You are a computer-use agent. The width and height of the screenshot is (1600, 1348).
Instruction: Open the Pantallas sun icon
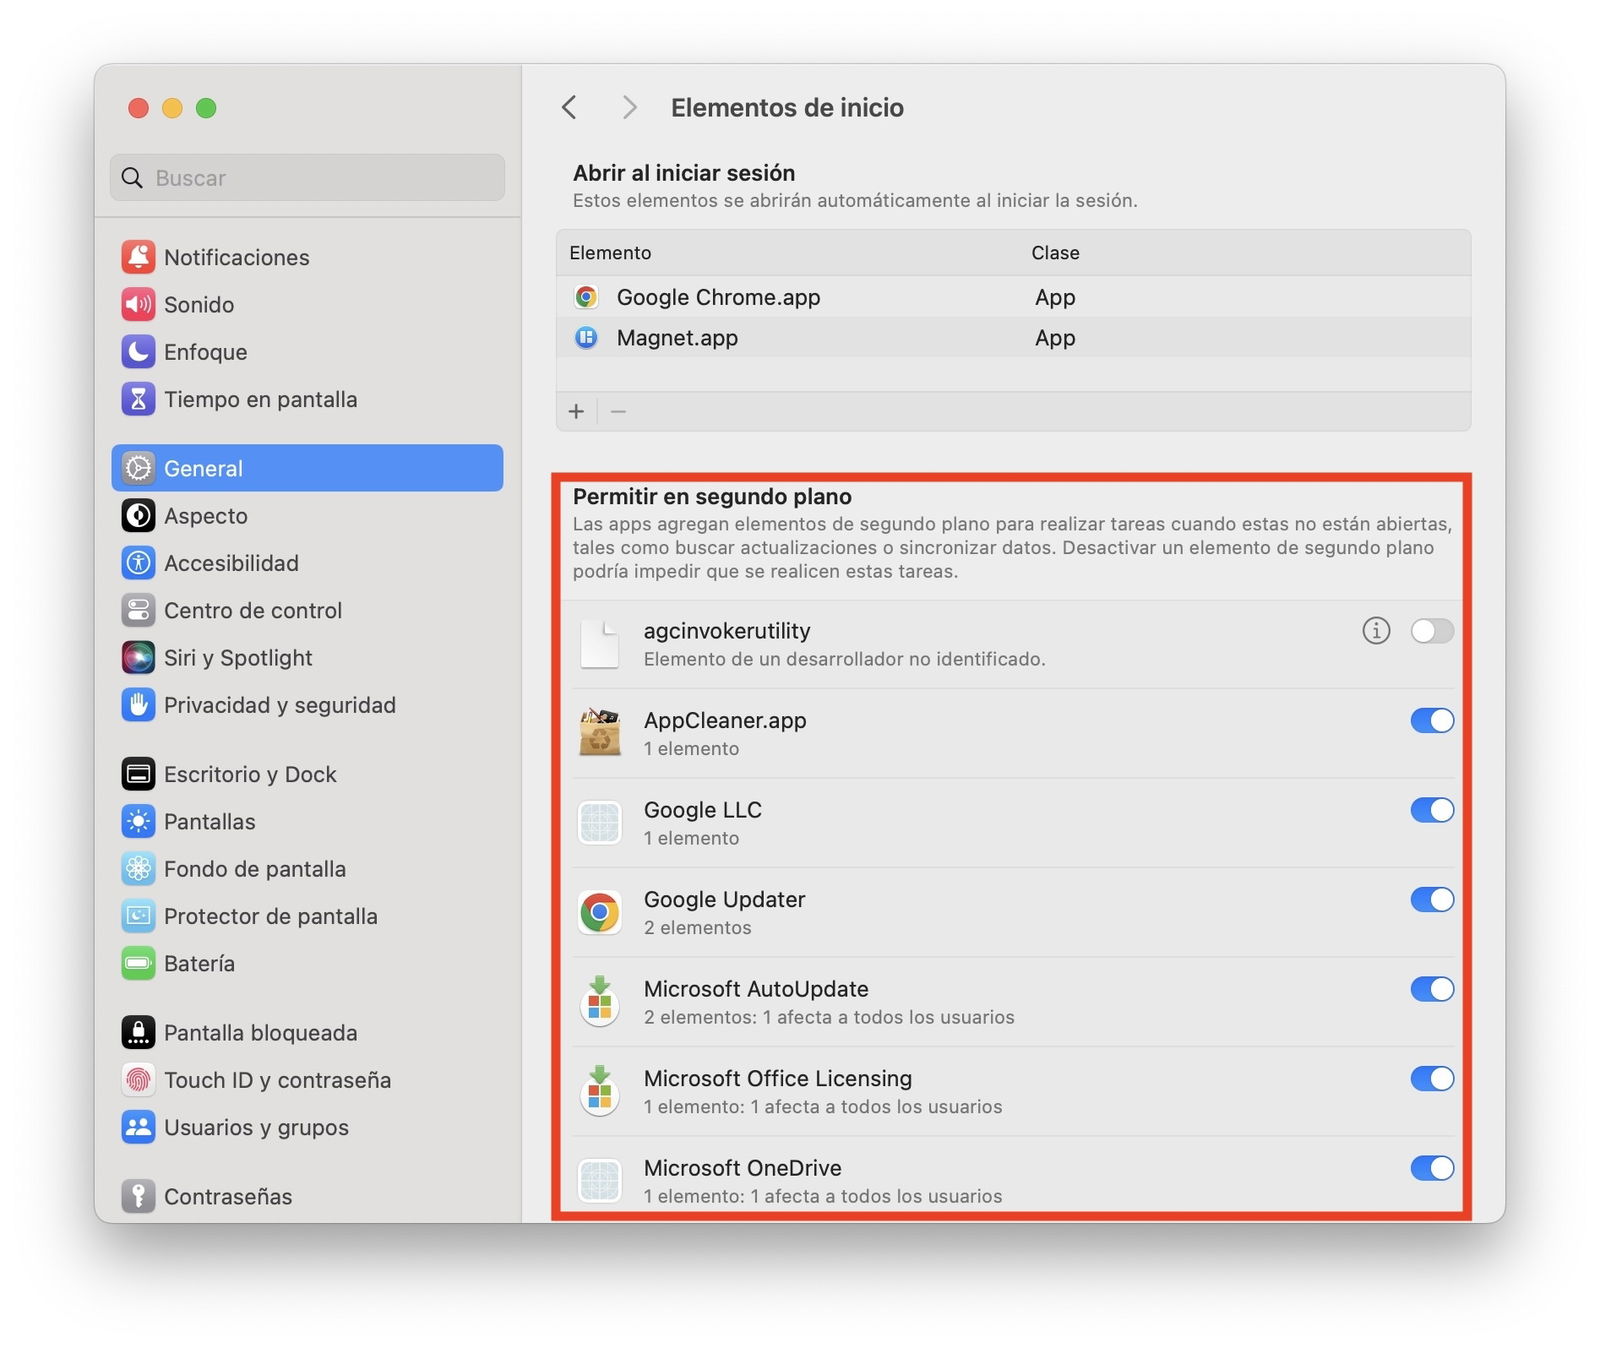click(x=138, y=822)
